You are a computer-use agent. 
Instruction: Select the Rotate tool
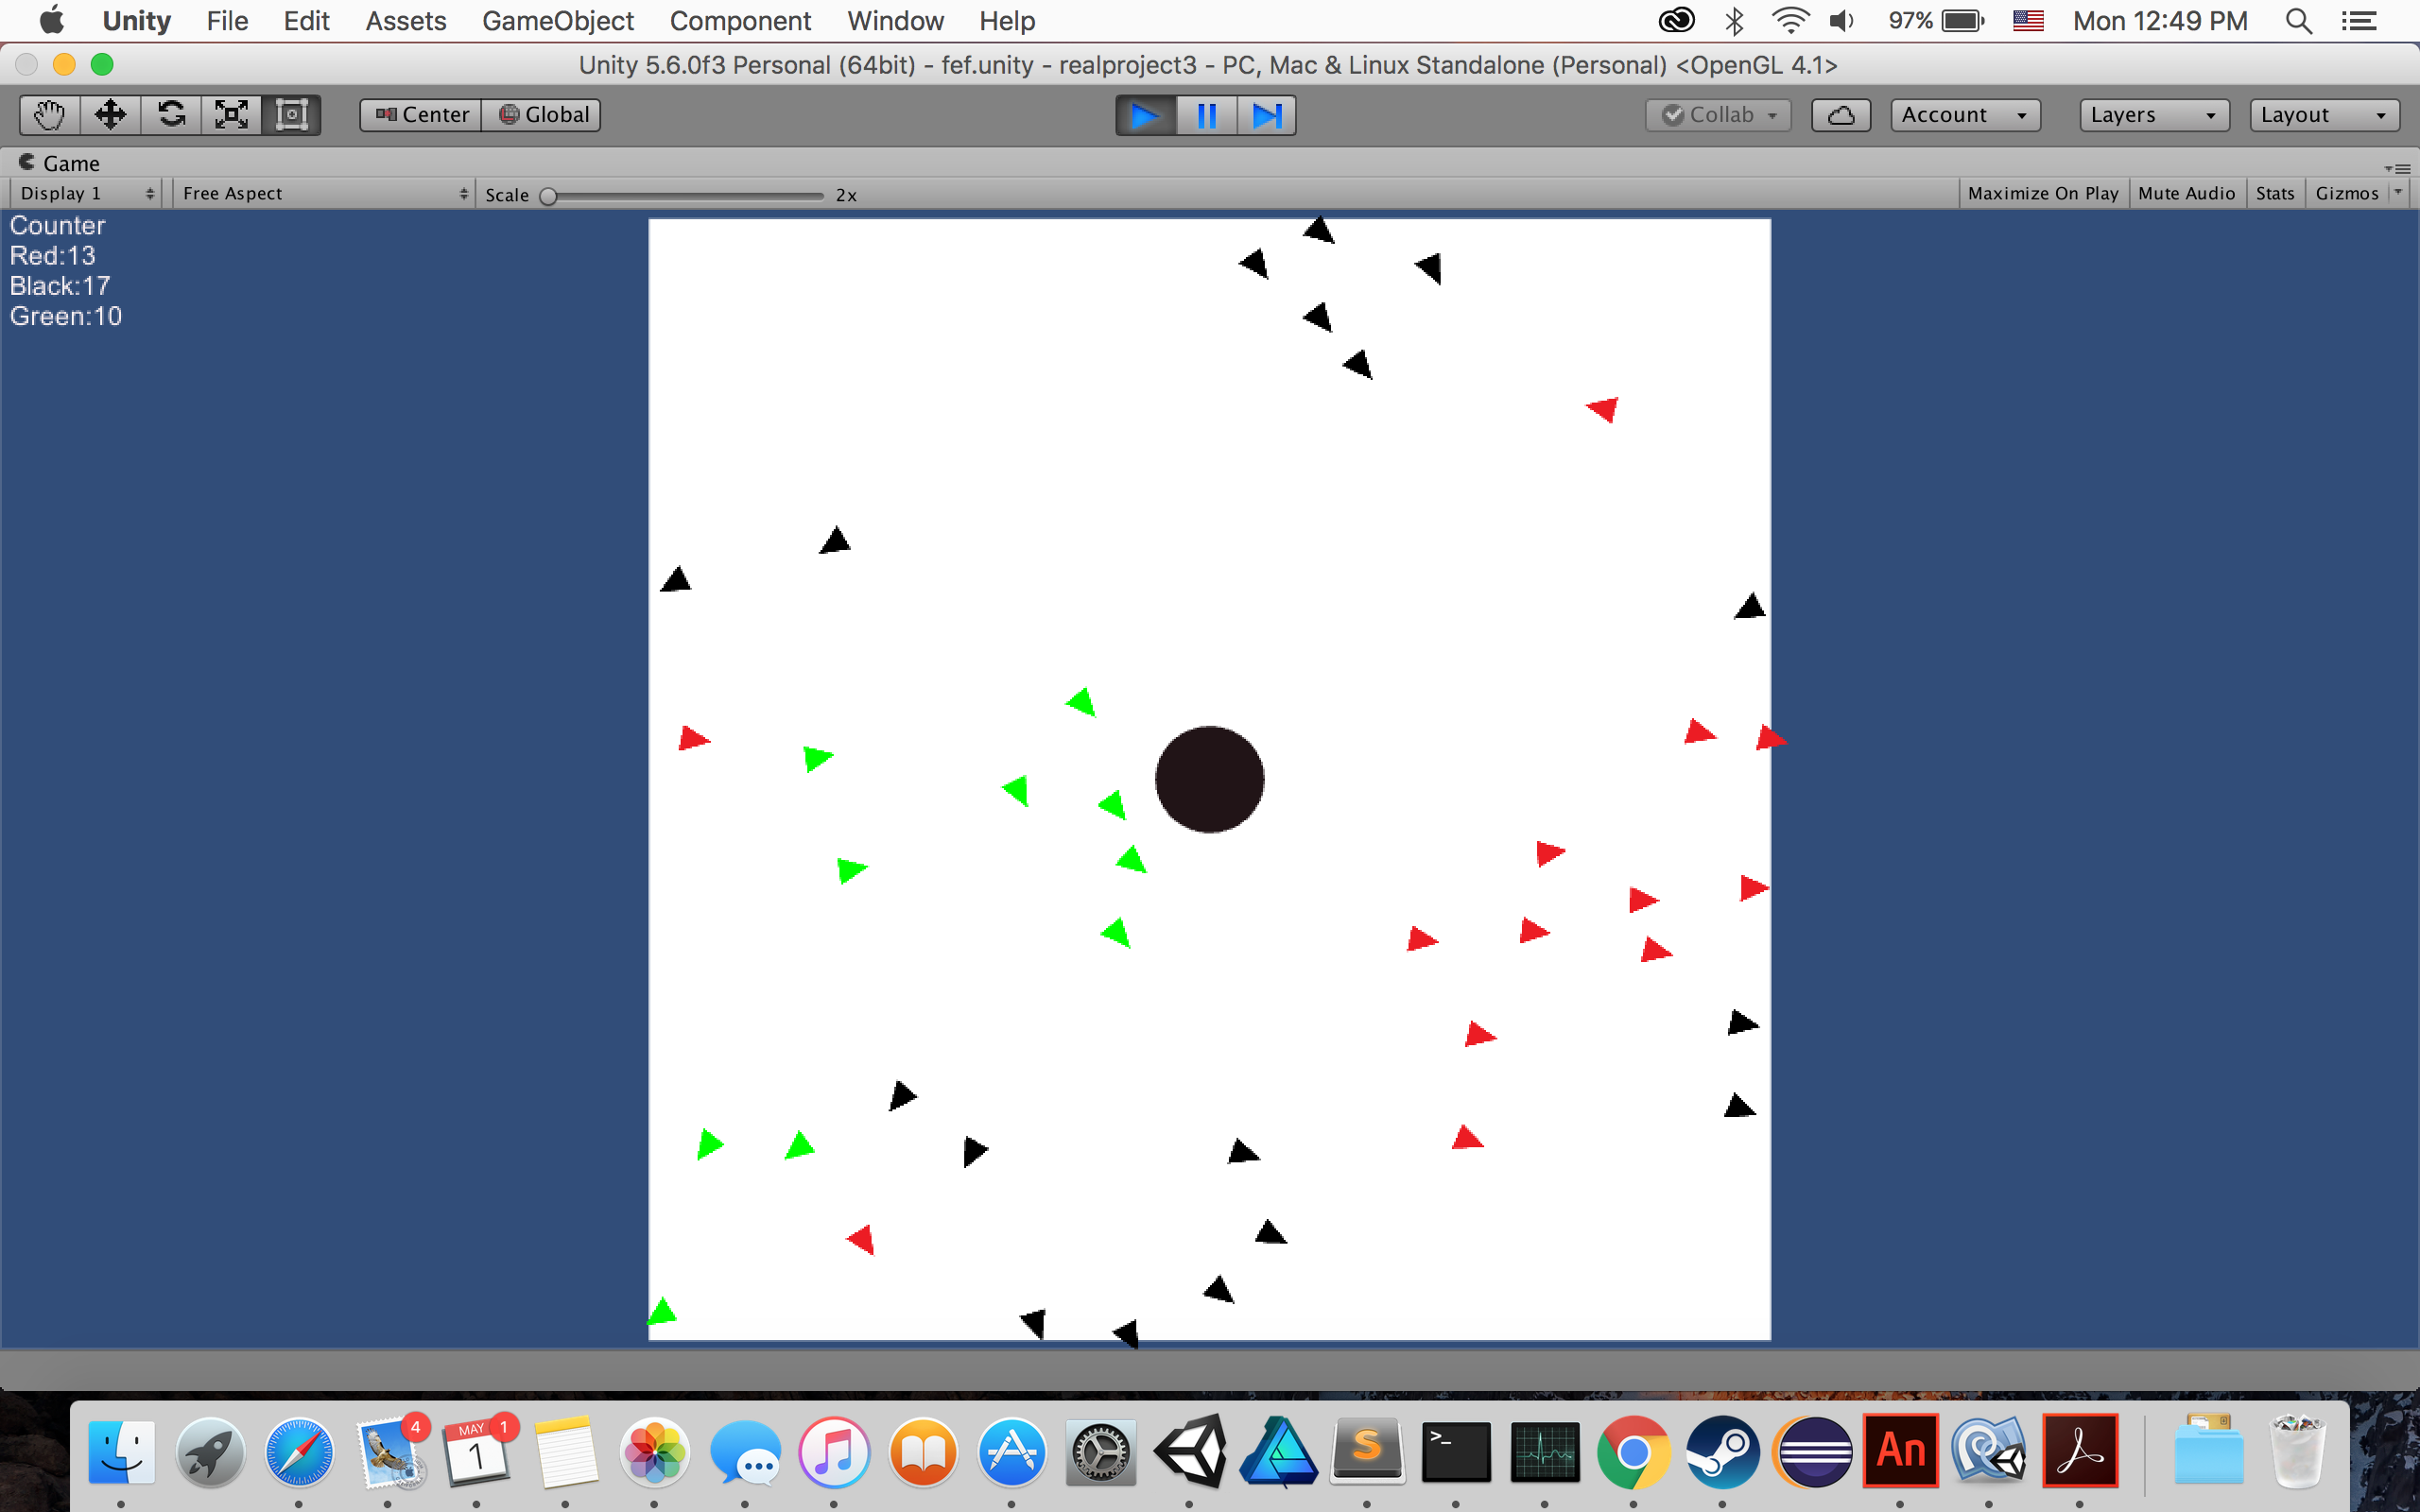click(x=171, y=115)
